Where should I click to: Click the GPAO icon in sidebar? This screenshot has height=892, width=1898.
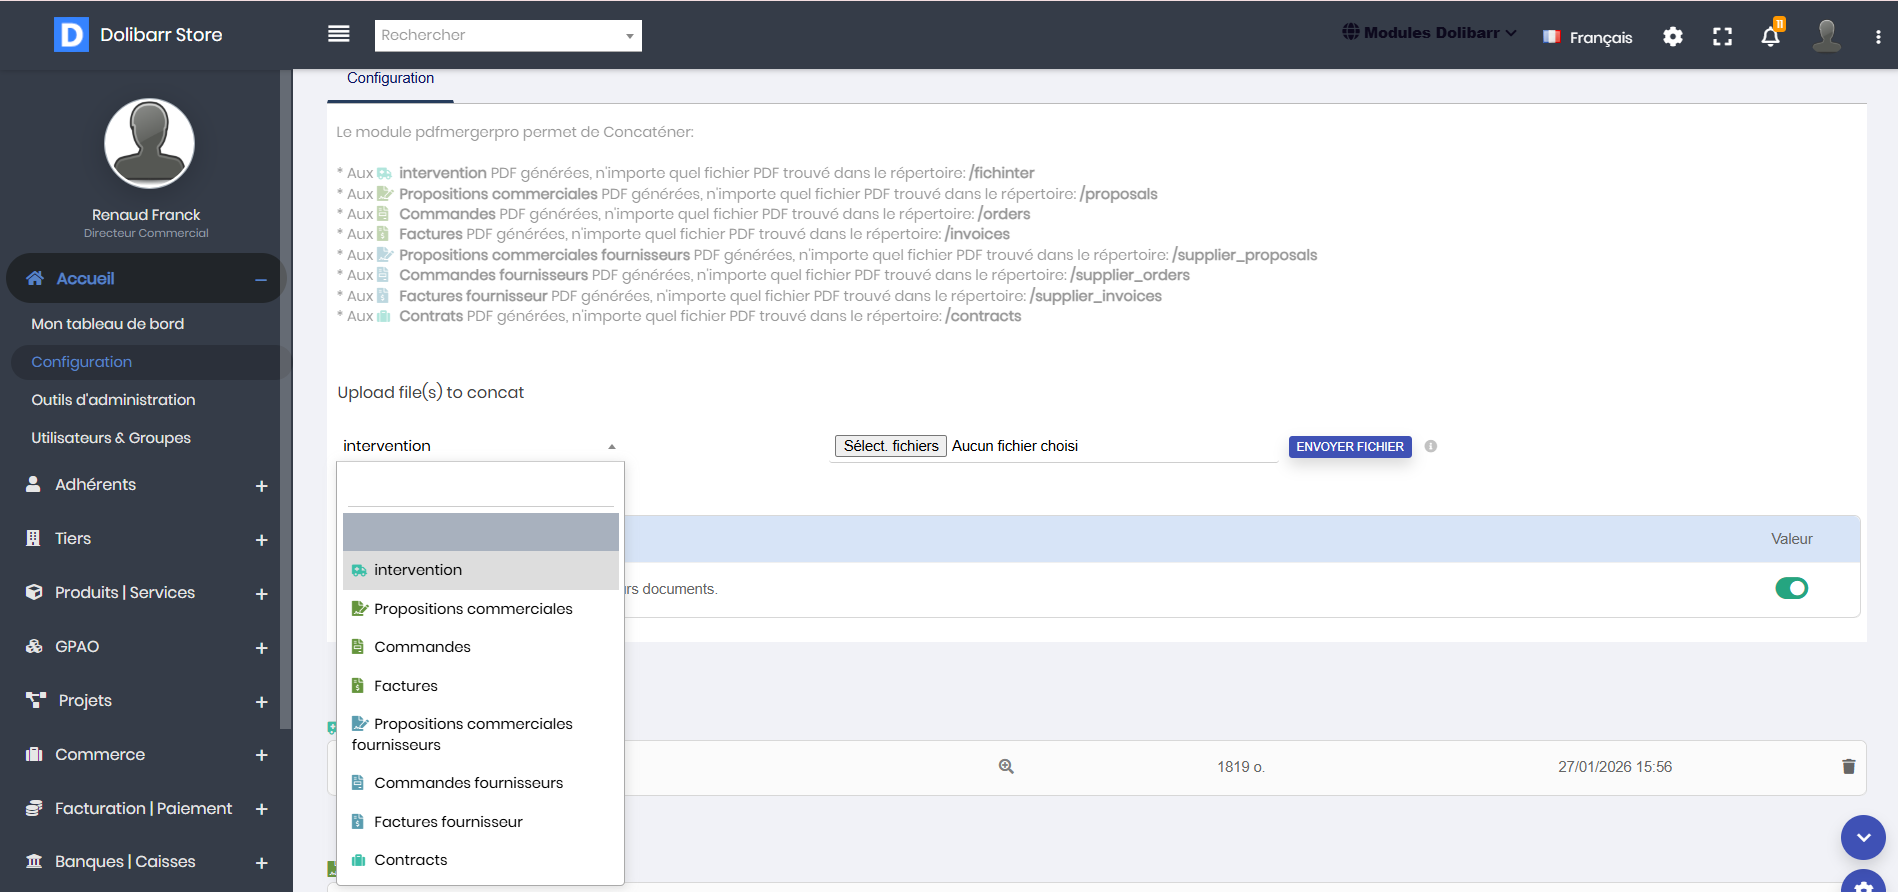[x=34, y=646]
